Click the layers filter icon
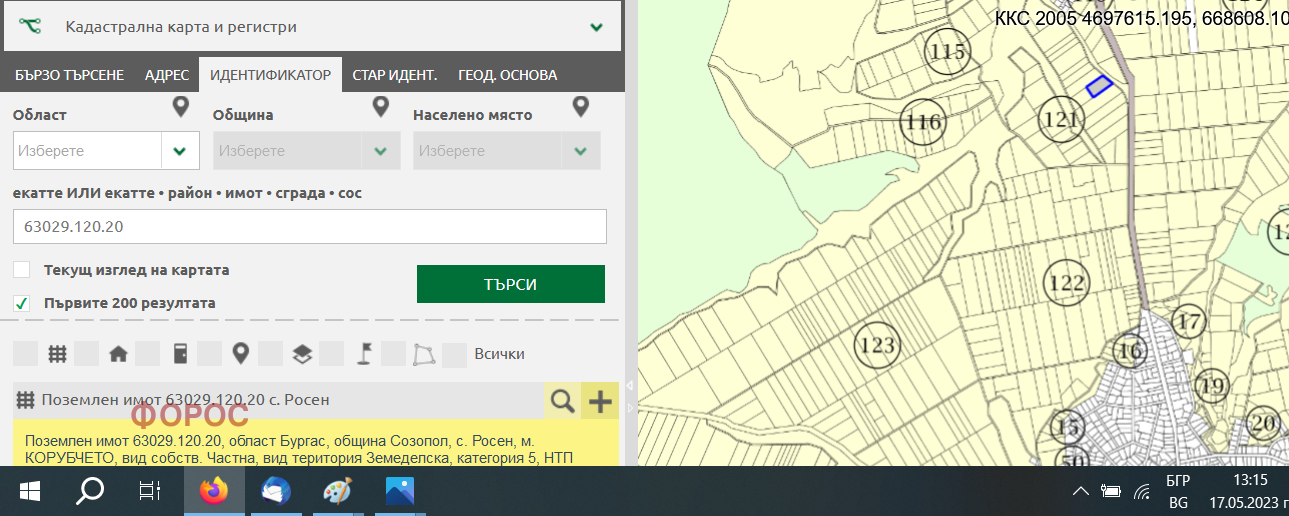Viewport: 1289px width, 516px height. (x=302, y=353)
